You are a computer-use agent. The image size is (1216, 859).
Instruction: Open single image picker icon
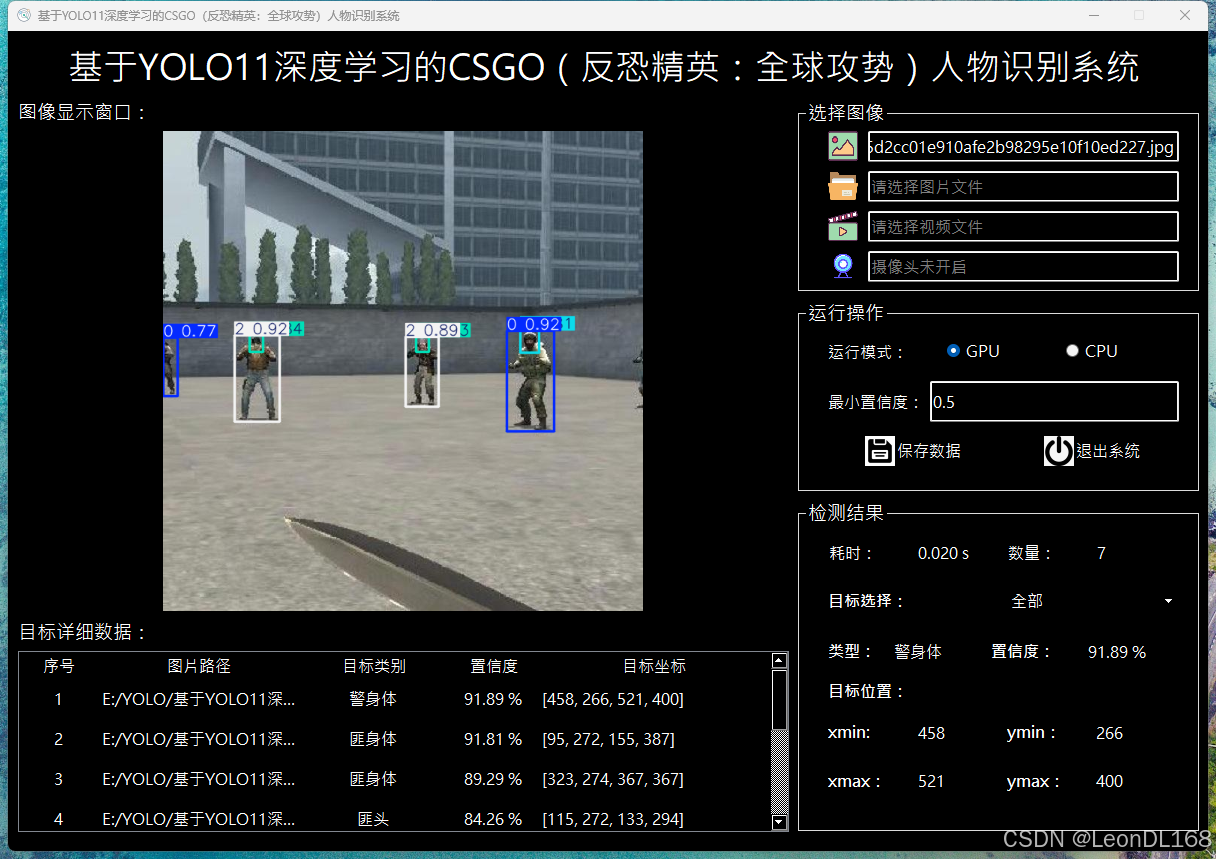[x=843, y=147]
